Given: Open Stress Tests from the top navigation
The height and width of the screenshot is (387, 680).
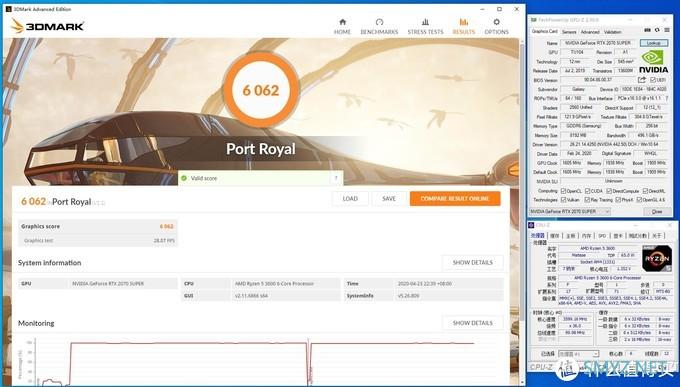Looking at the screenshot, I should (425, 26).
